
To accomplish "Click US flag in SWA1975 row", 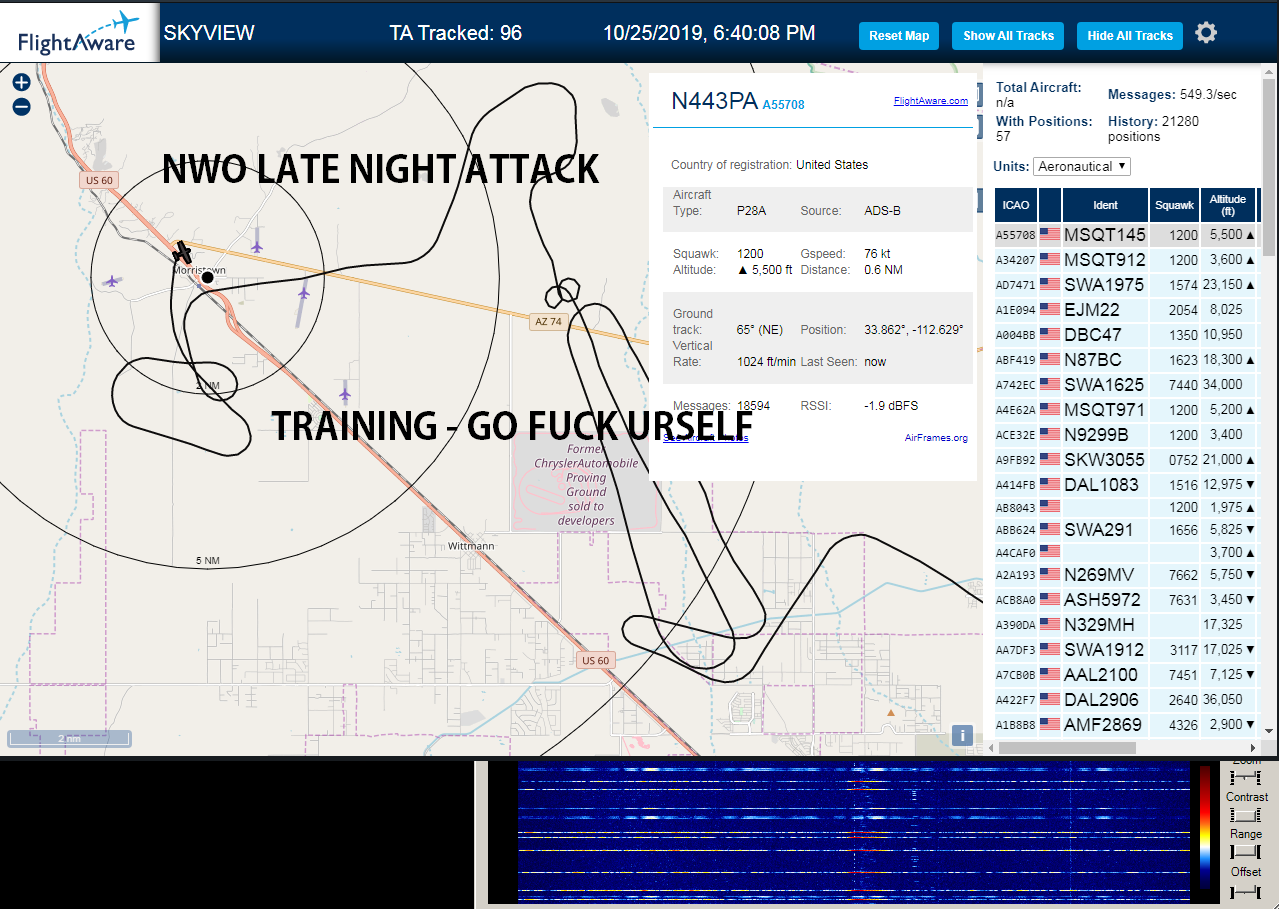I will tap(1050, 285).
